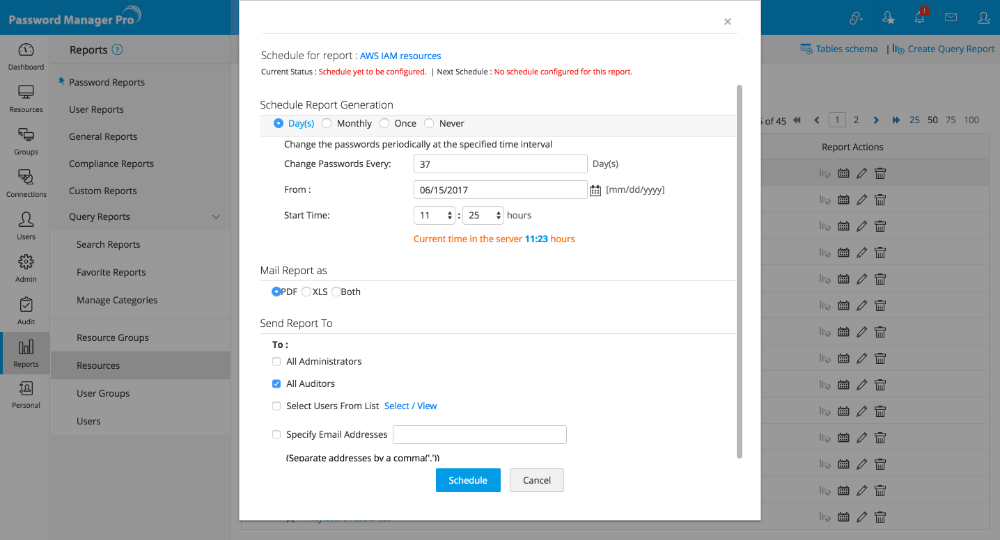Check the All Administrators checkbox
This screenshot has width=1000, height=540.
[277, 361]
